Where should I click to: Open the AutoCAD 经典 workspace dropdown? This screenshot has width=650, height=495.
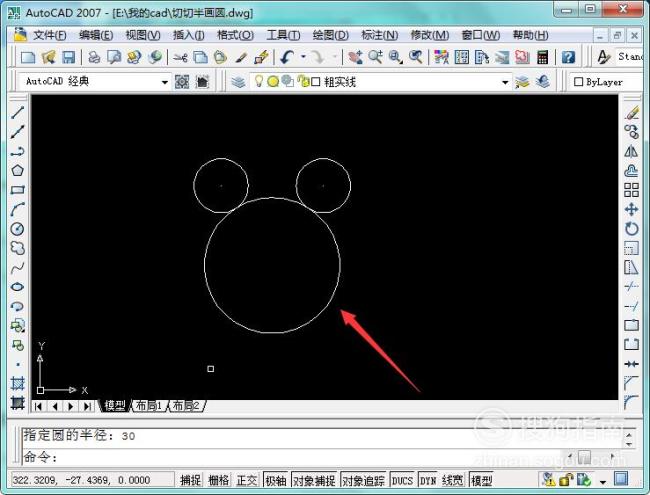coord(165,82)
